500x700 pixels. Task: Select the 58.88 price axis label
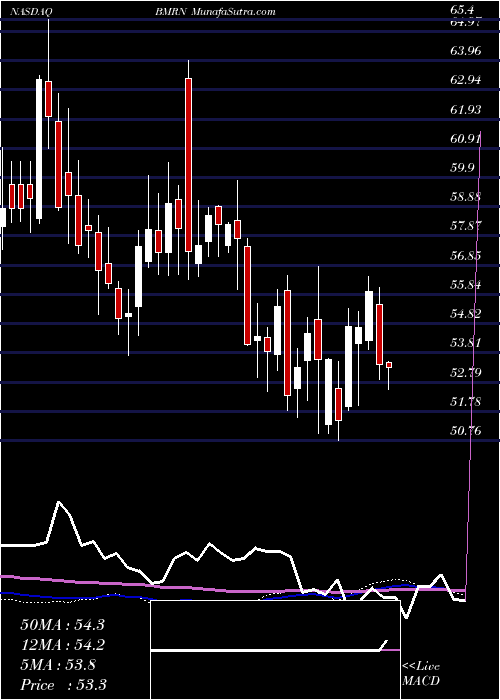tap(466, 196)
